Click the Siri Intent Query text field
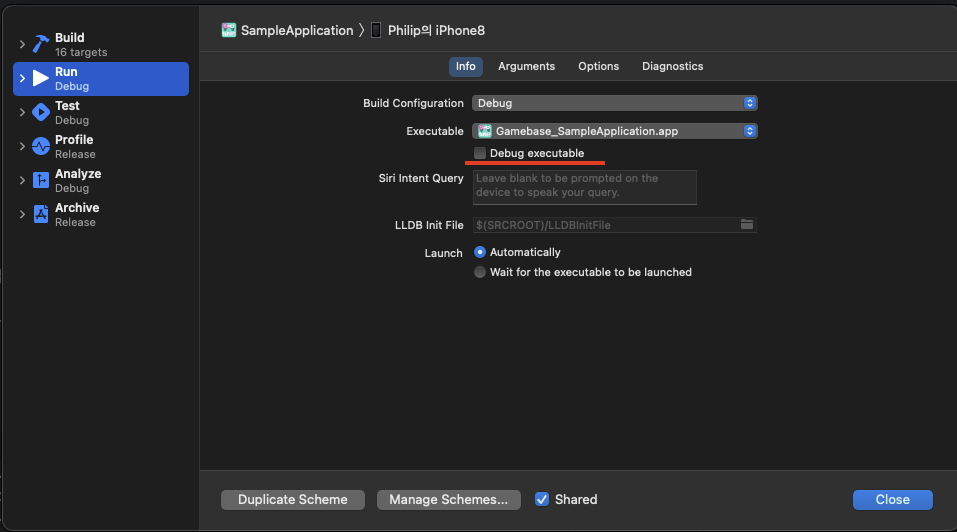Screen dimensions: 957x532 coord(585,187)
